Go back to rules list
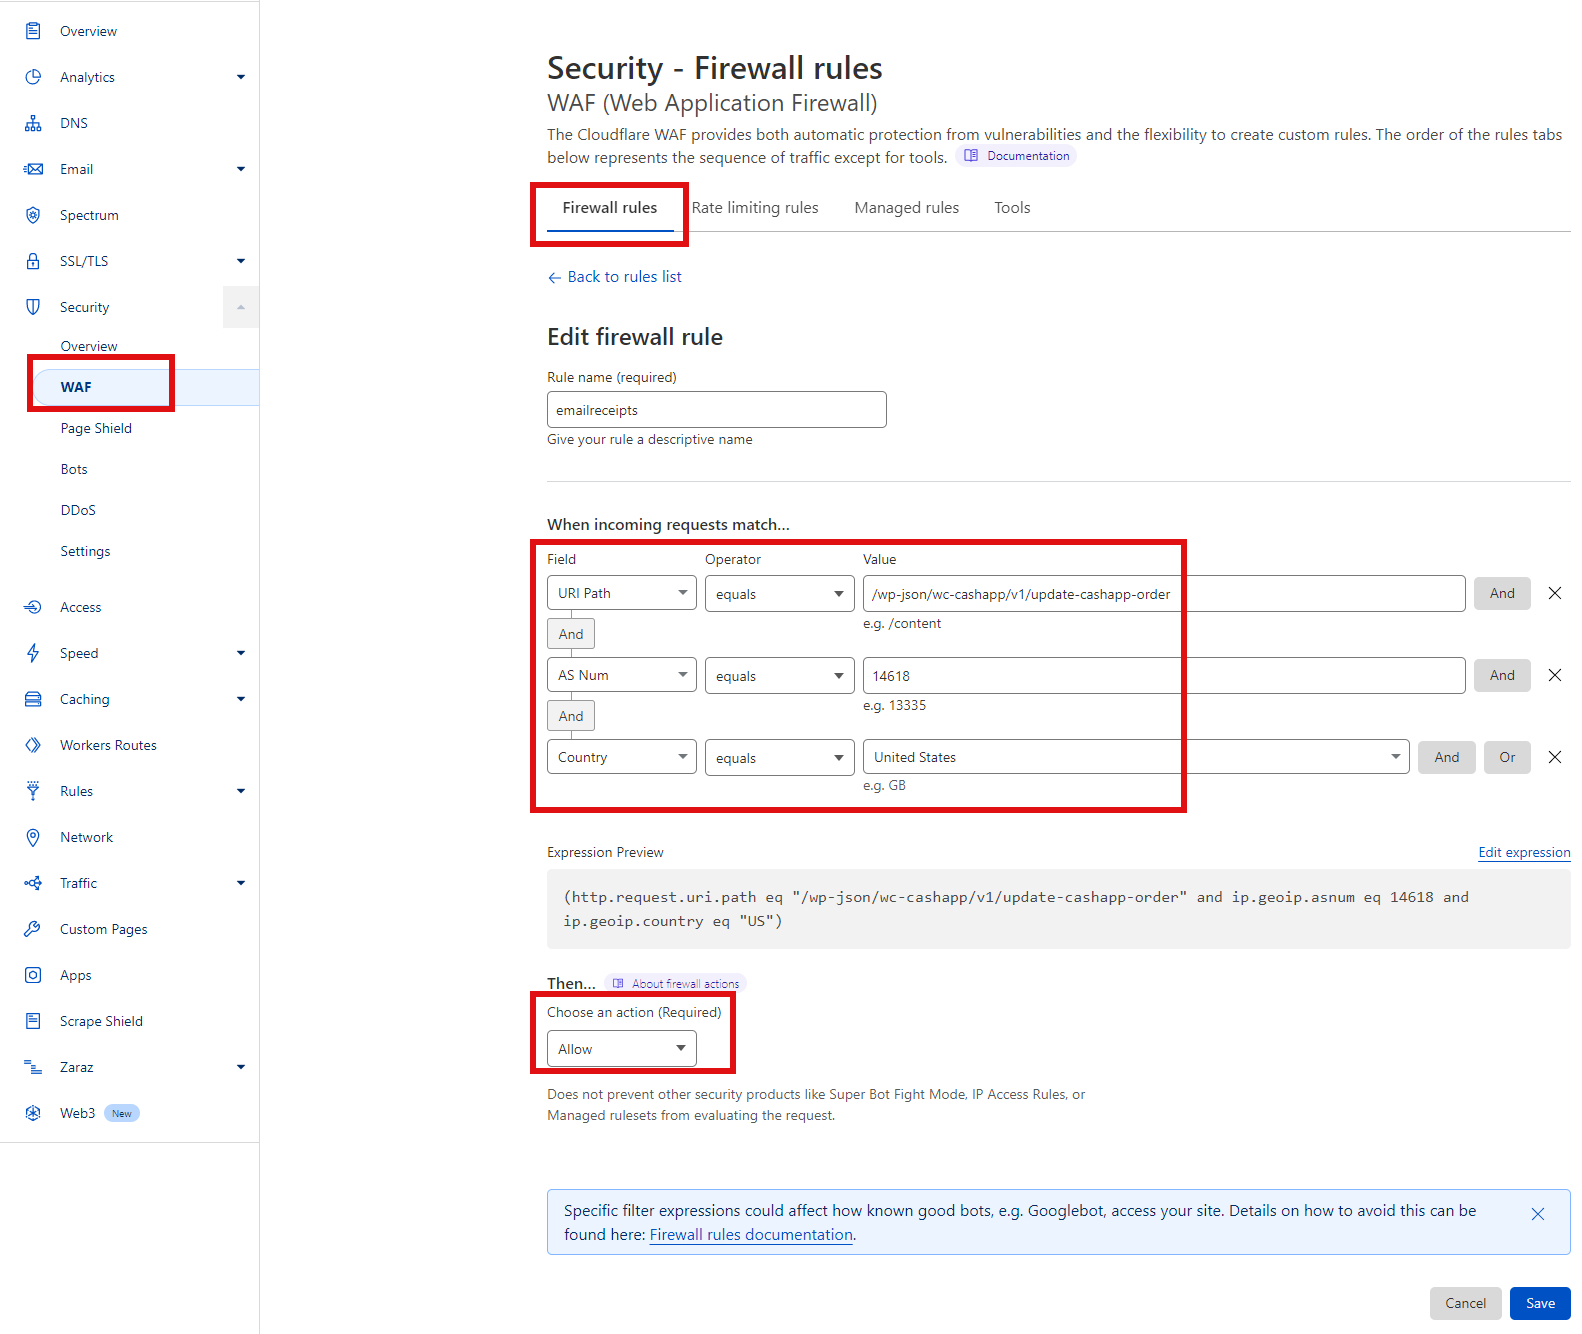 615,277
